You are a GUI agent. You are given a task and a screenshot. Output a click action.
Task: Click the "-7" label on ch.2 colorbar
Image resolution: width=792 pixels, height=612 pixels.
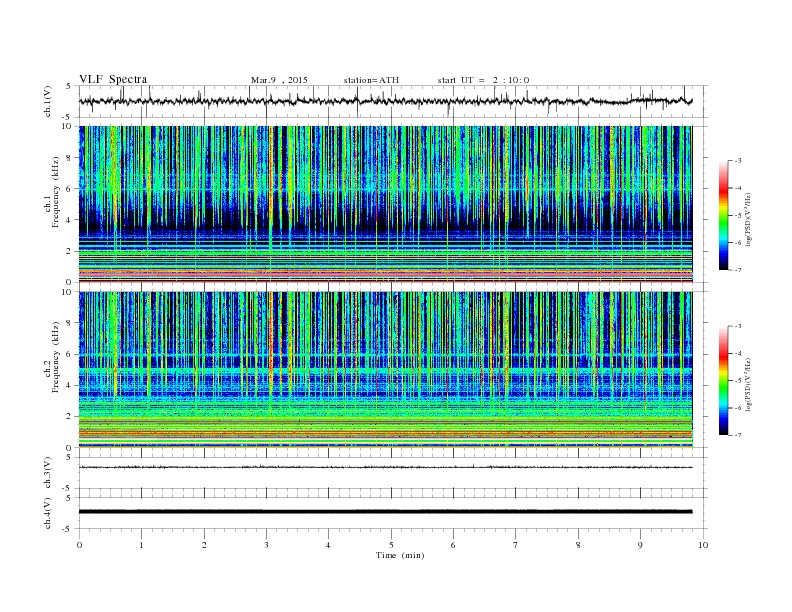point(738,435)
